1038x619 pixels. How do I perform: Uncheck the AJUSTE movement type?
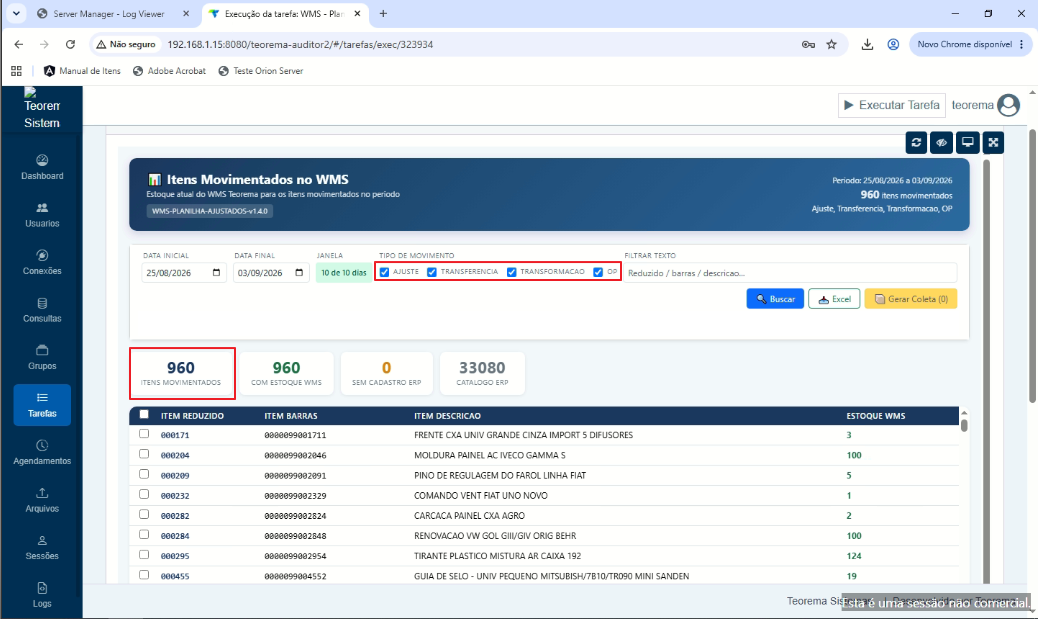385,272
